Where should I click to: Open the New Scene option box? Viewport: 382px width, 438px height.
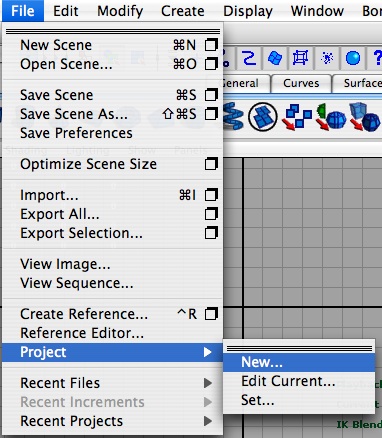[211, 45]
